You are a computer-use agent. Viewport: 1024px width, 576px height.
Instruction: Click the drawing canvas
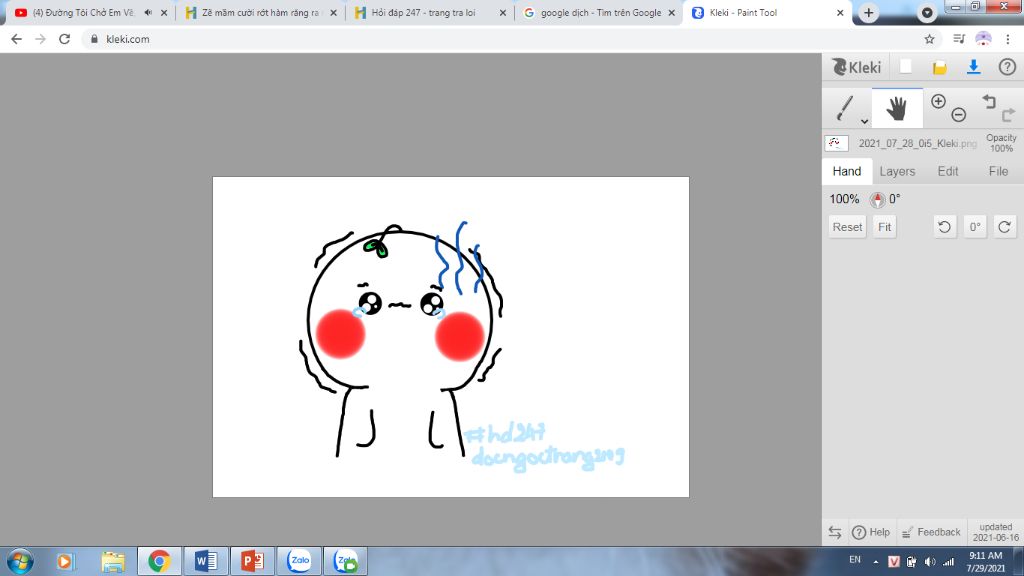[451, 336]
